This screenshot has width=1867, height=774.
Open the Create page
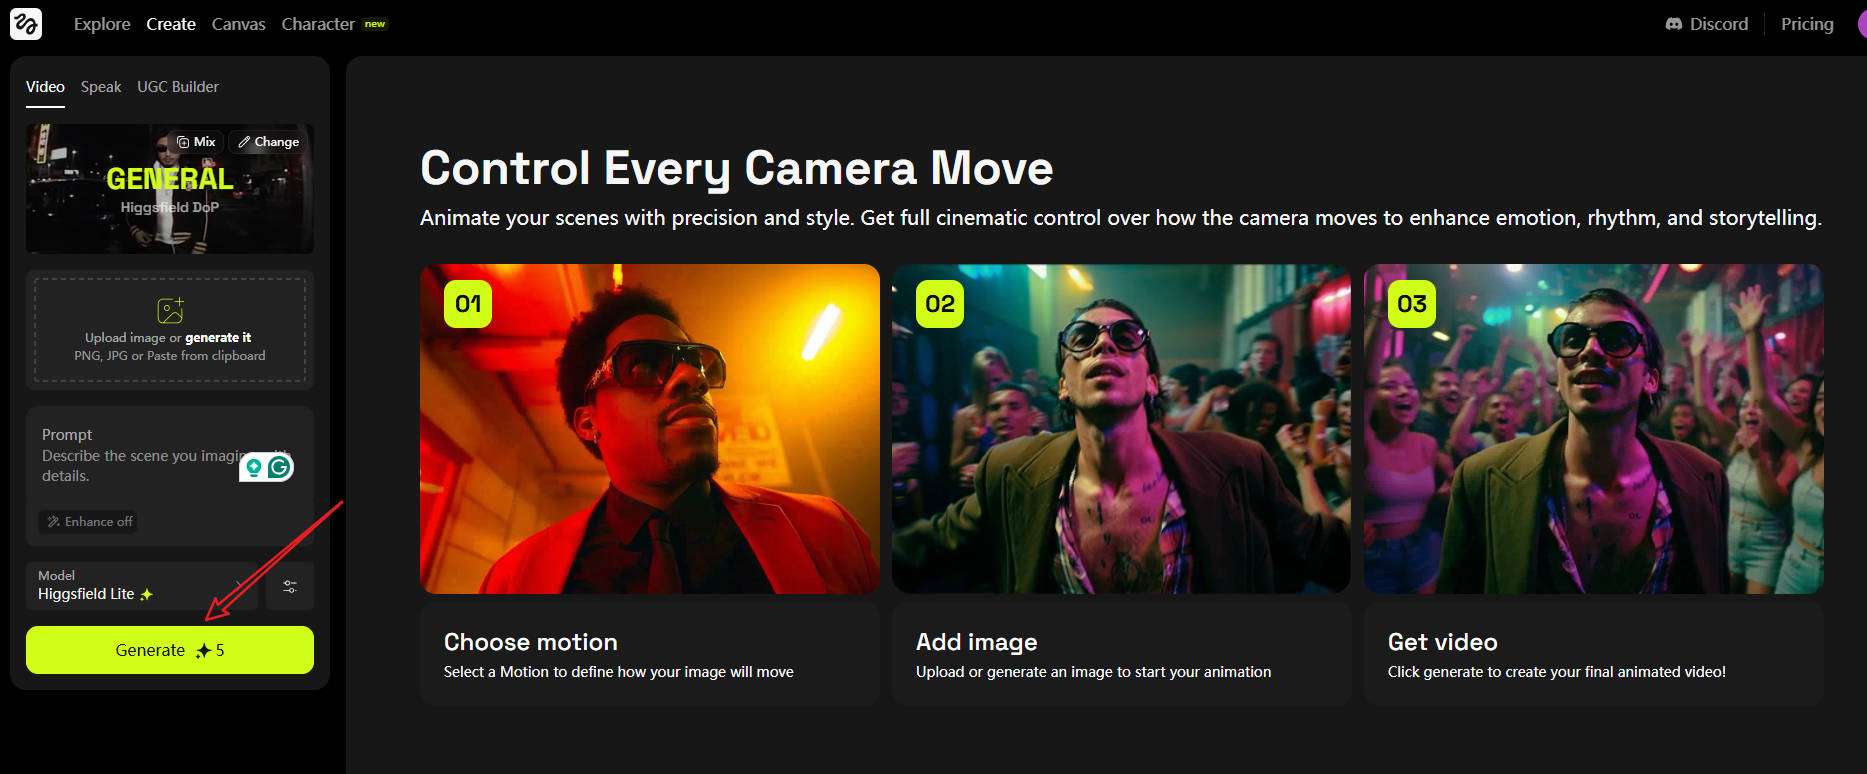[x=171, y=24]
